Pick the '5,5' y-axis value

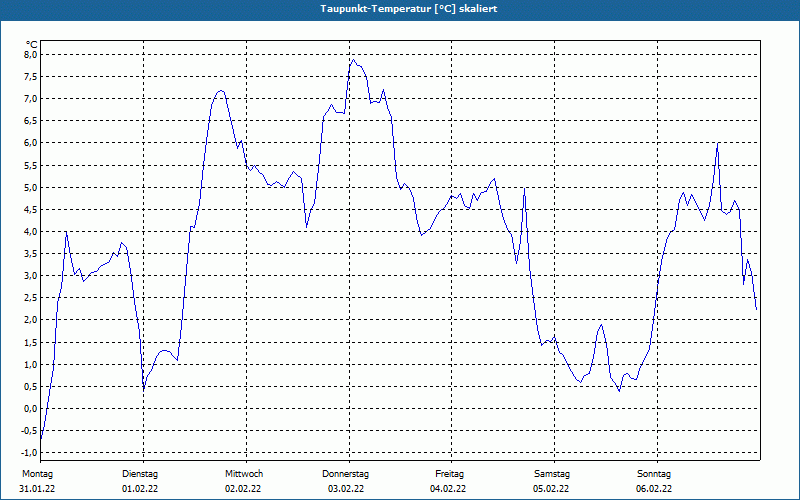point(31,165)
